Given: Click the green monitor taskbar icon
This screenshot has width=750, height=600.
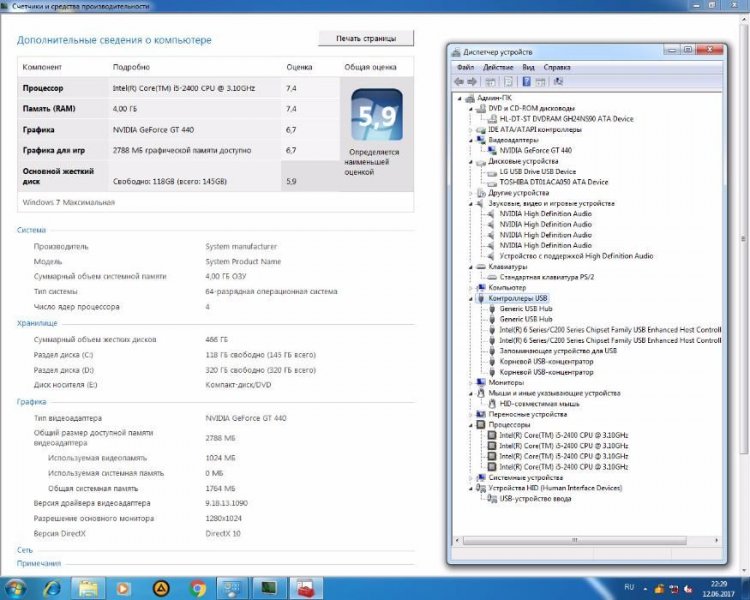Looking at the screenshot, I should coord(269,588).
